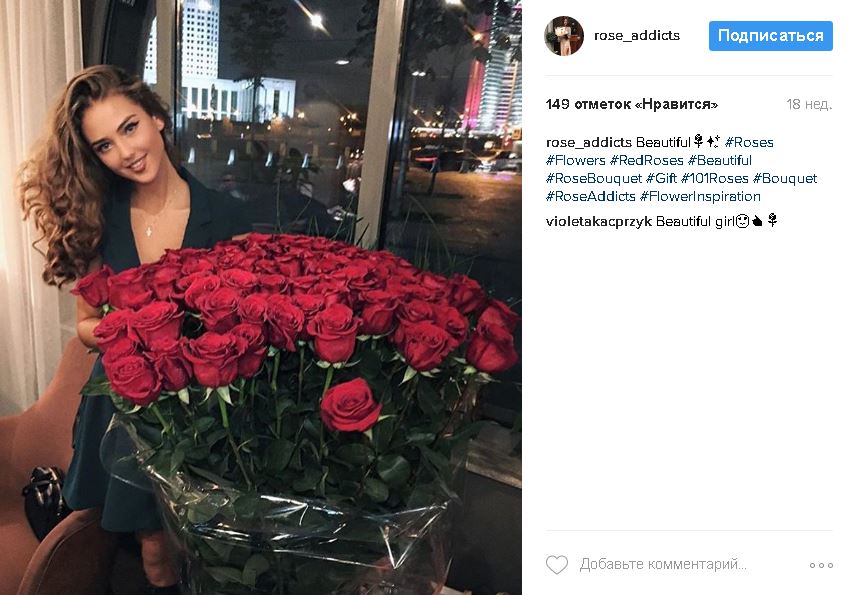
Task: Open the #Beautiful hashtag
Action: [x=720, y=160]
